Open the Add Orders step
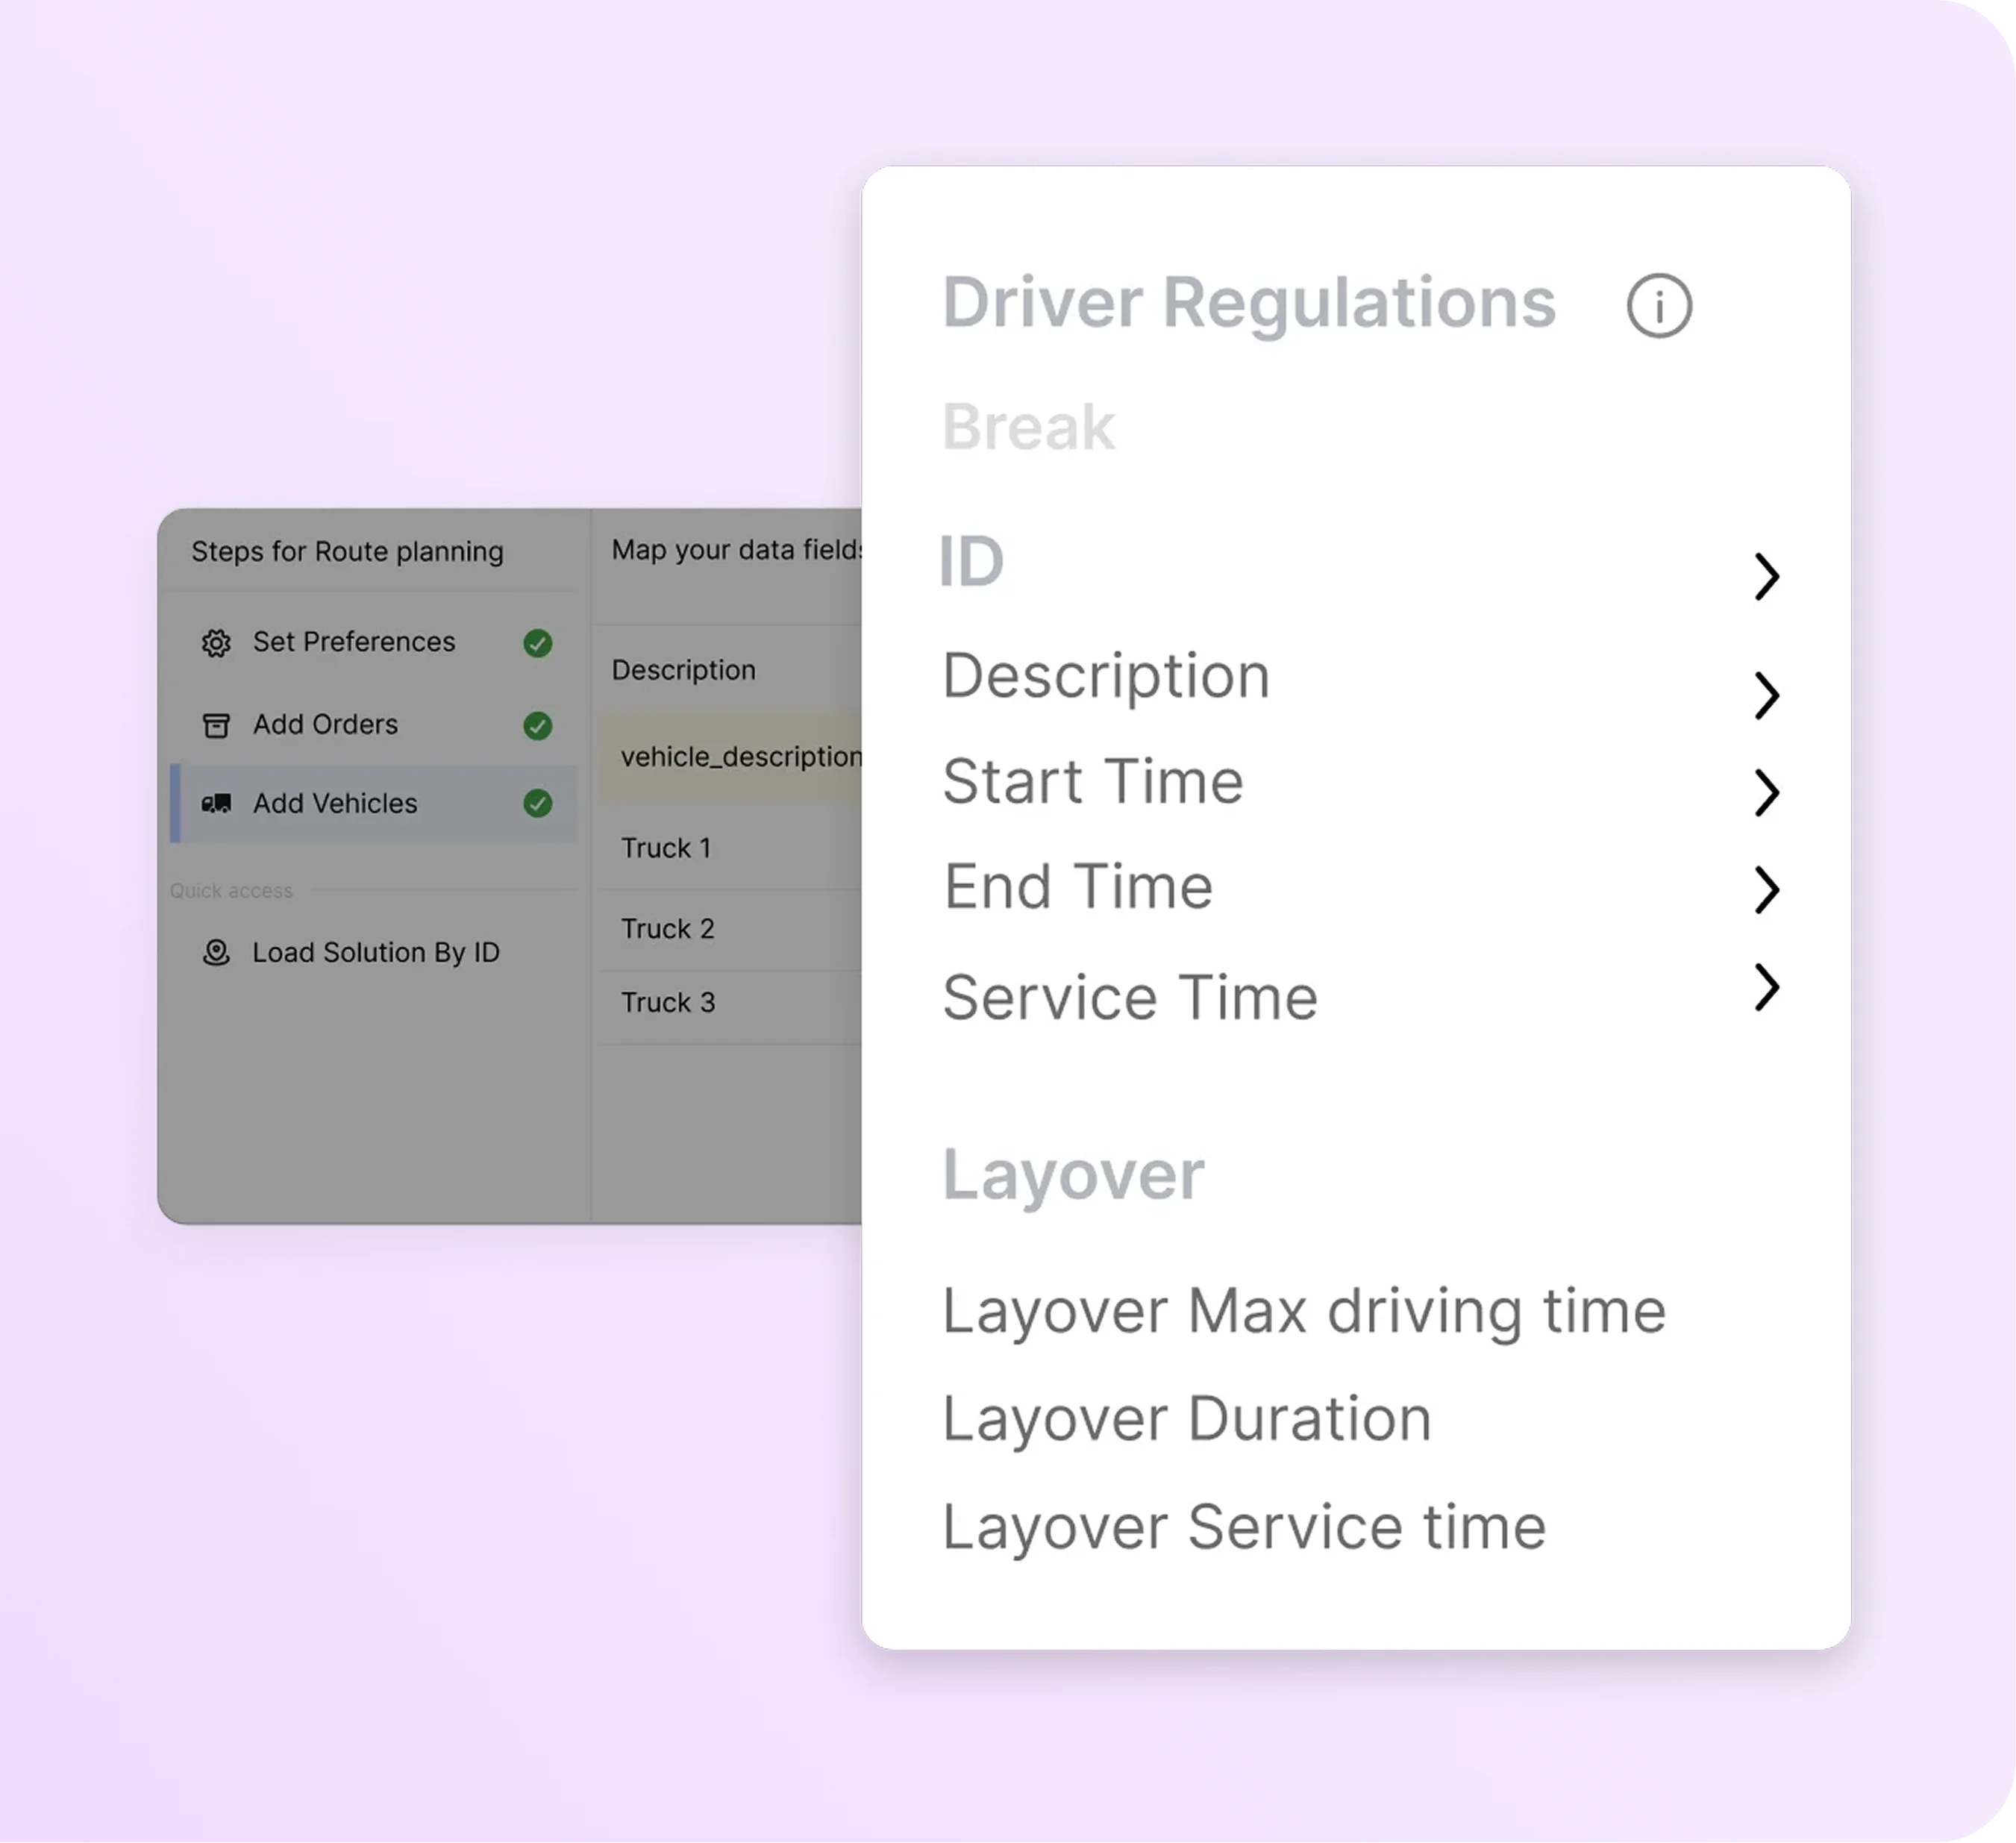The width and height of the screenshot is (2016, 1843). [374, 724]
